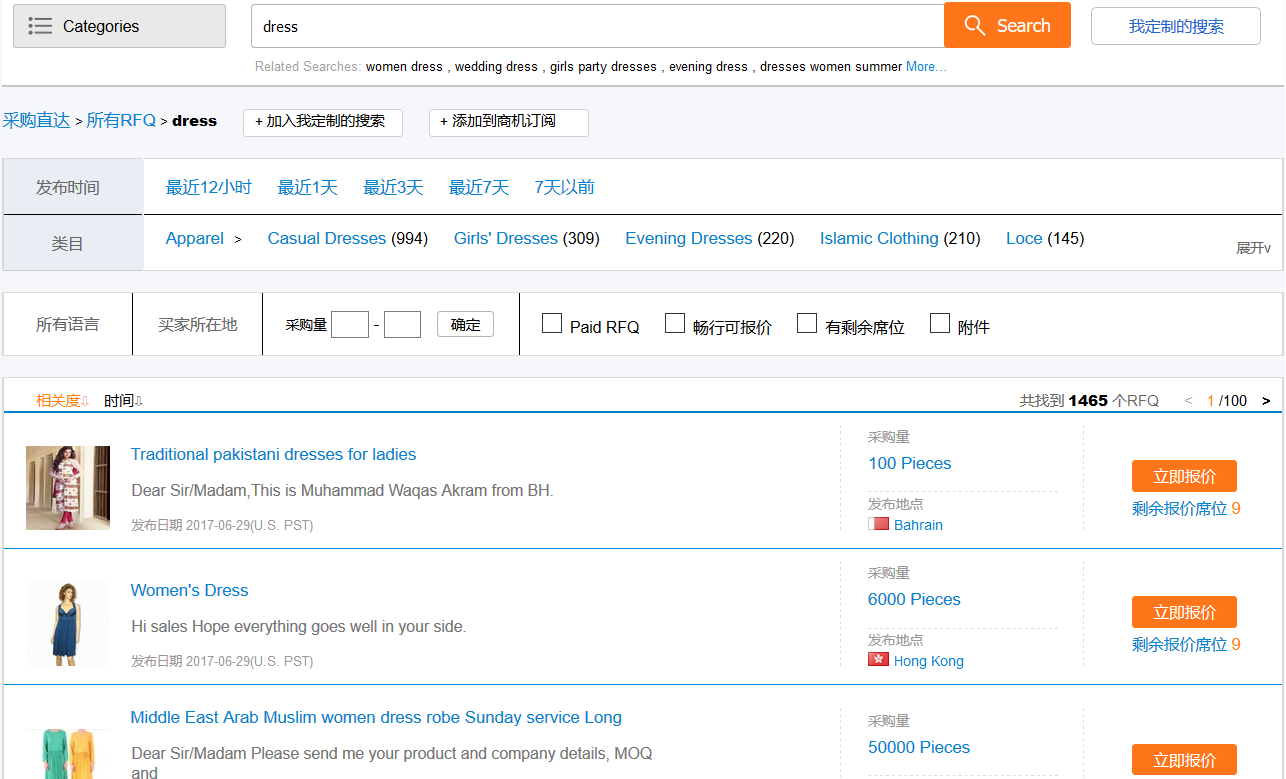Click the Hong Kong flag icon
This screenshot has width=1286, height=779.
(x=878, y=660)
